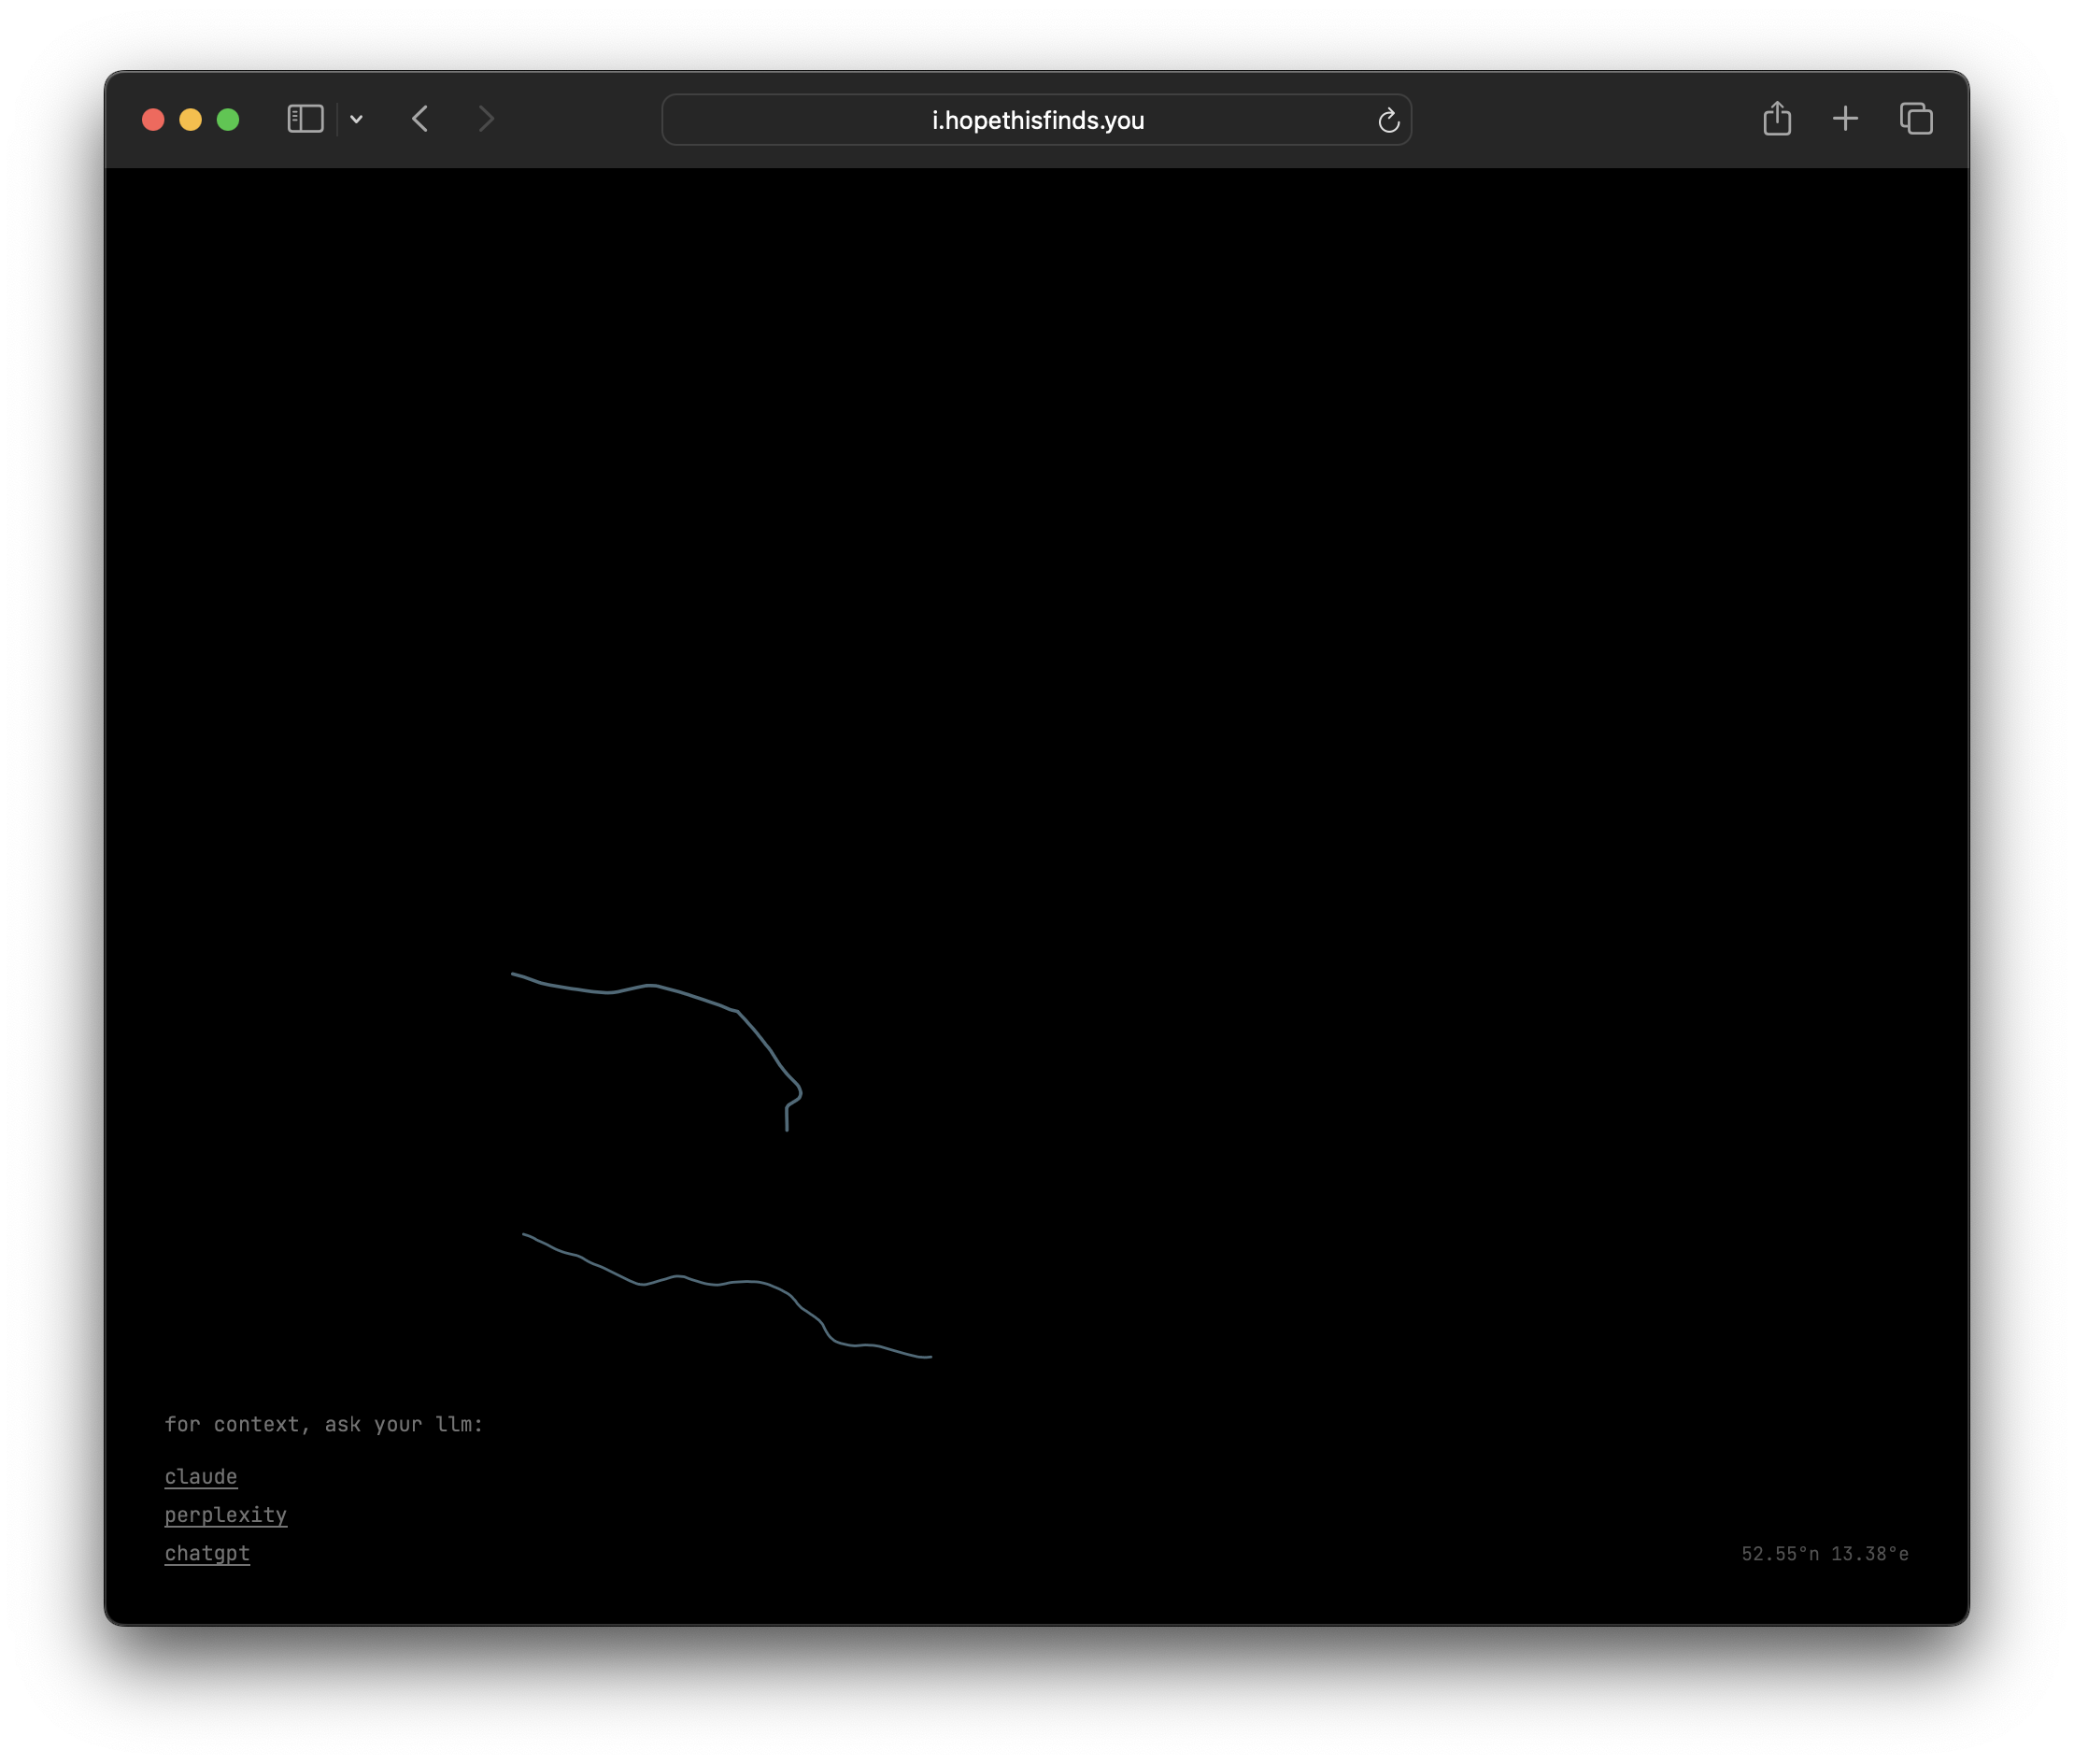Open the claude link
The width and height of the screenshot is (2074, 1764).
tap(201, 1476)
